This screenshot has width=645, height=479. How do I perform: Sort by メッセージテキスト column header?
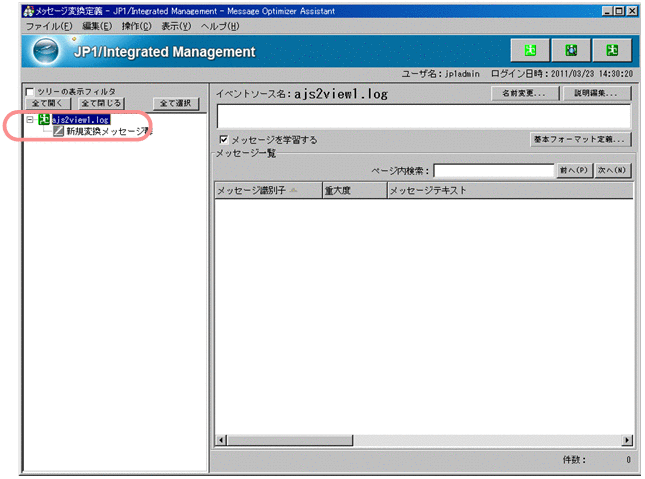pyautogui.click(x=510, y=191)
